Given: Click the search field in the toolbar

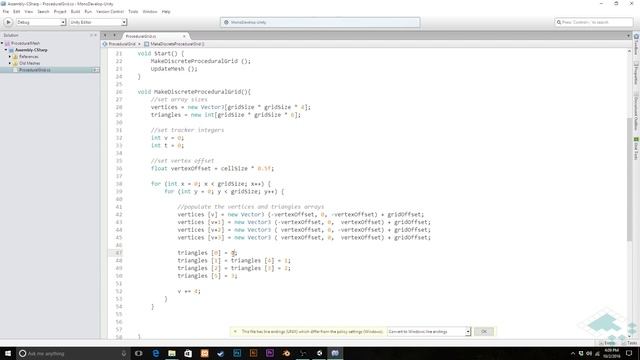Looking at the screenshot, I should (593, 22).
